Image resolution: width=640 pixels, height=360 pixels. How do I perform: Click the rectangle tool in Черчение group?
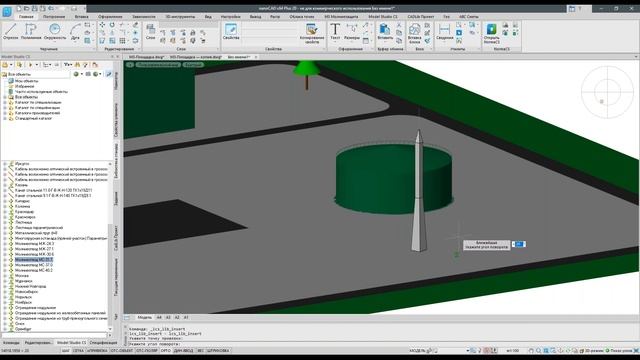click(x=87, y=25)
